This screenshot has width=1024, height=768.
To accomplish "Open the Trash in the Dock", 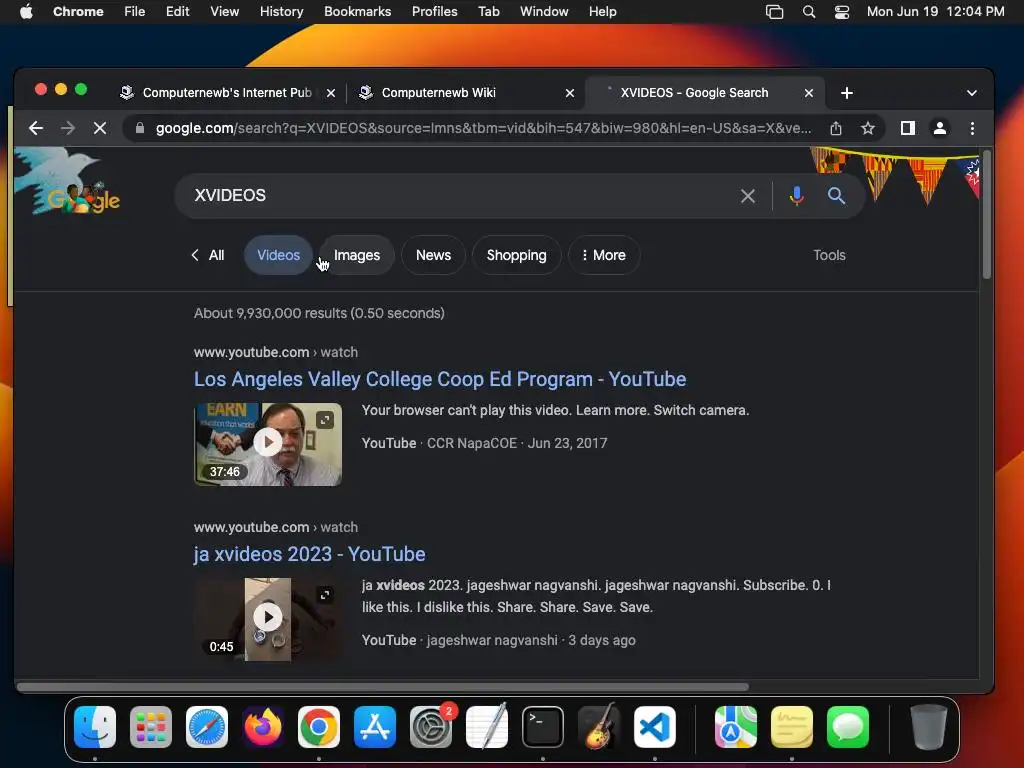I will (x=929, y=726).
